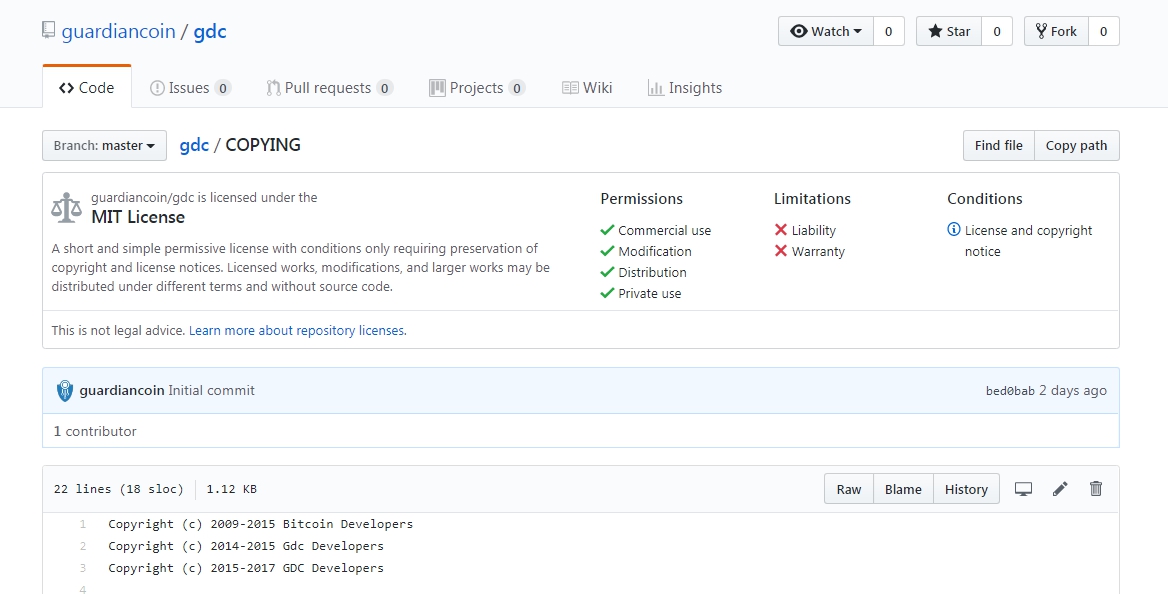This screenshot has height=594, width=1168.
Task: Open the Initial commit message link
Action: point(212,391)
